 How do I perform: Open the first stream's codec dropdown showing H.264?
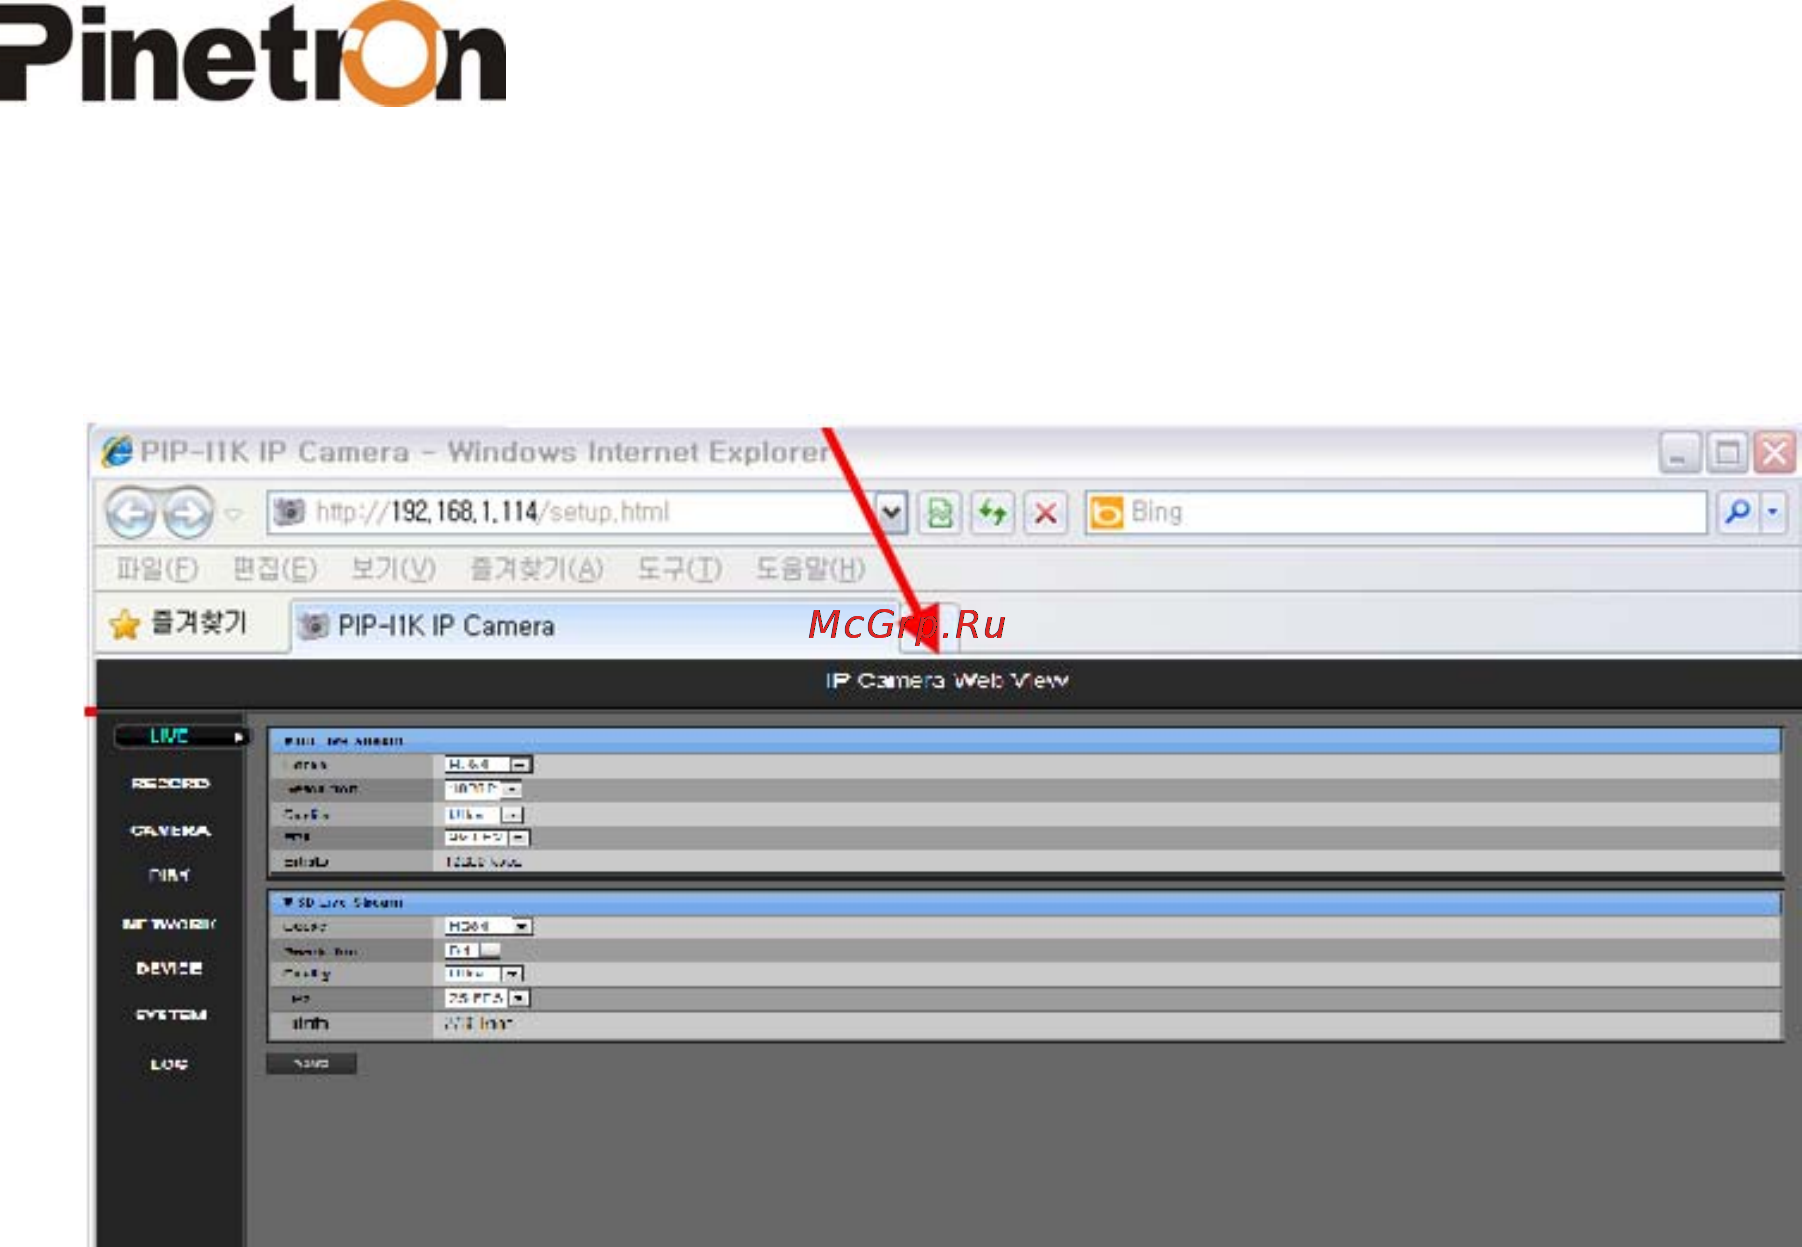488,764
